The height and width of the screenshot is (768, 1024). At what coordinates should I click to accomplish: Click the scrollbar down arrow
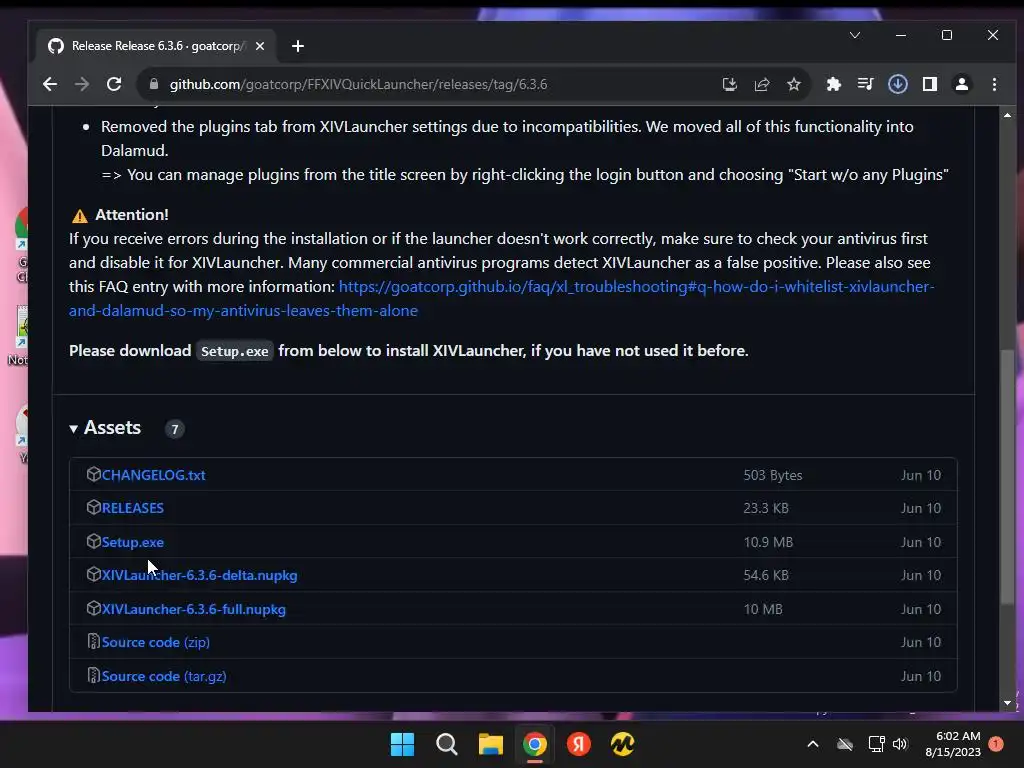pyautogui.click(x=1008, y=703)
